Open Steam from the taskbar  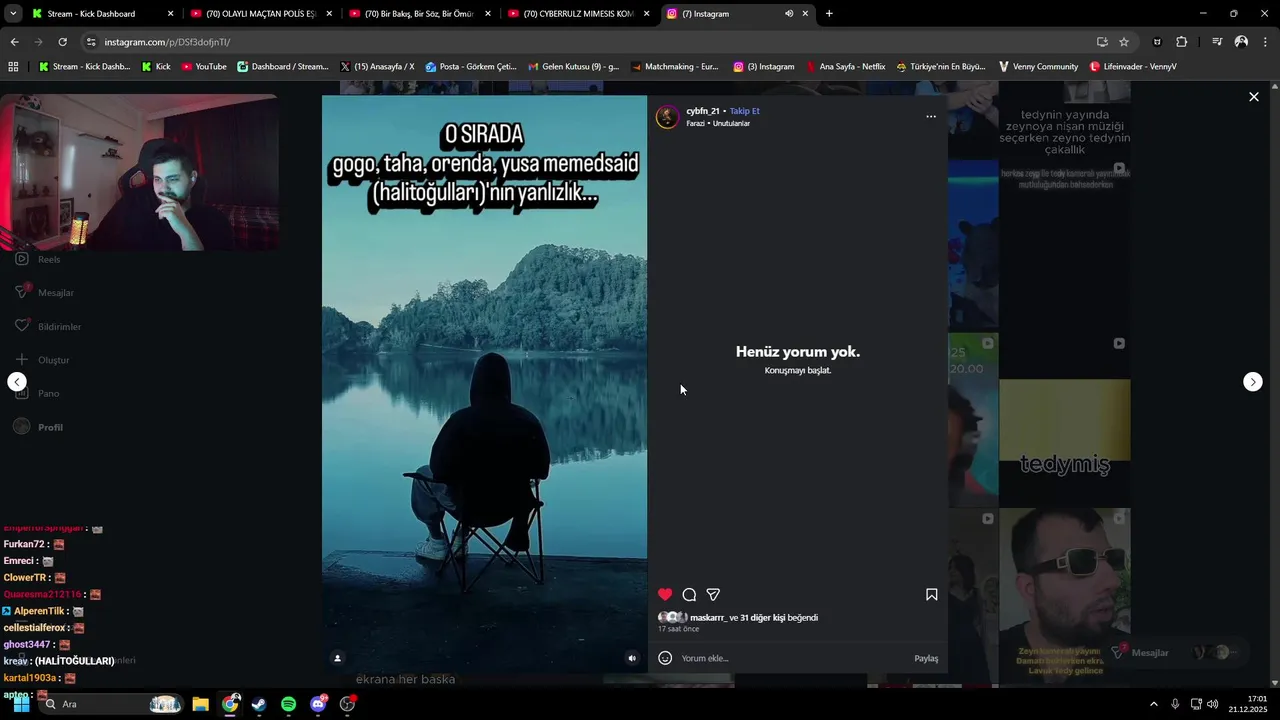click(x=259, y=704)
